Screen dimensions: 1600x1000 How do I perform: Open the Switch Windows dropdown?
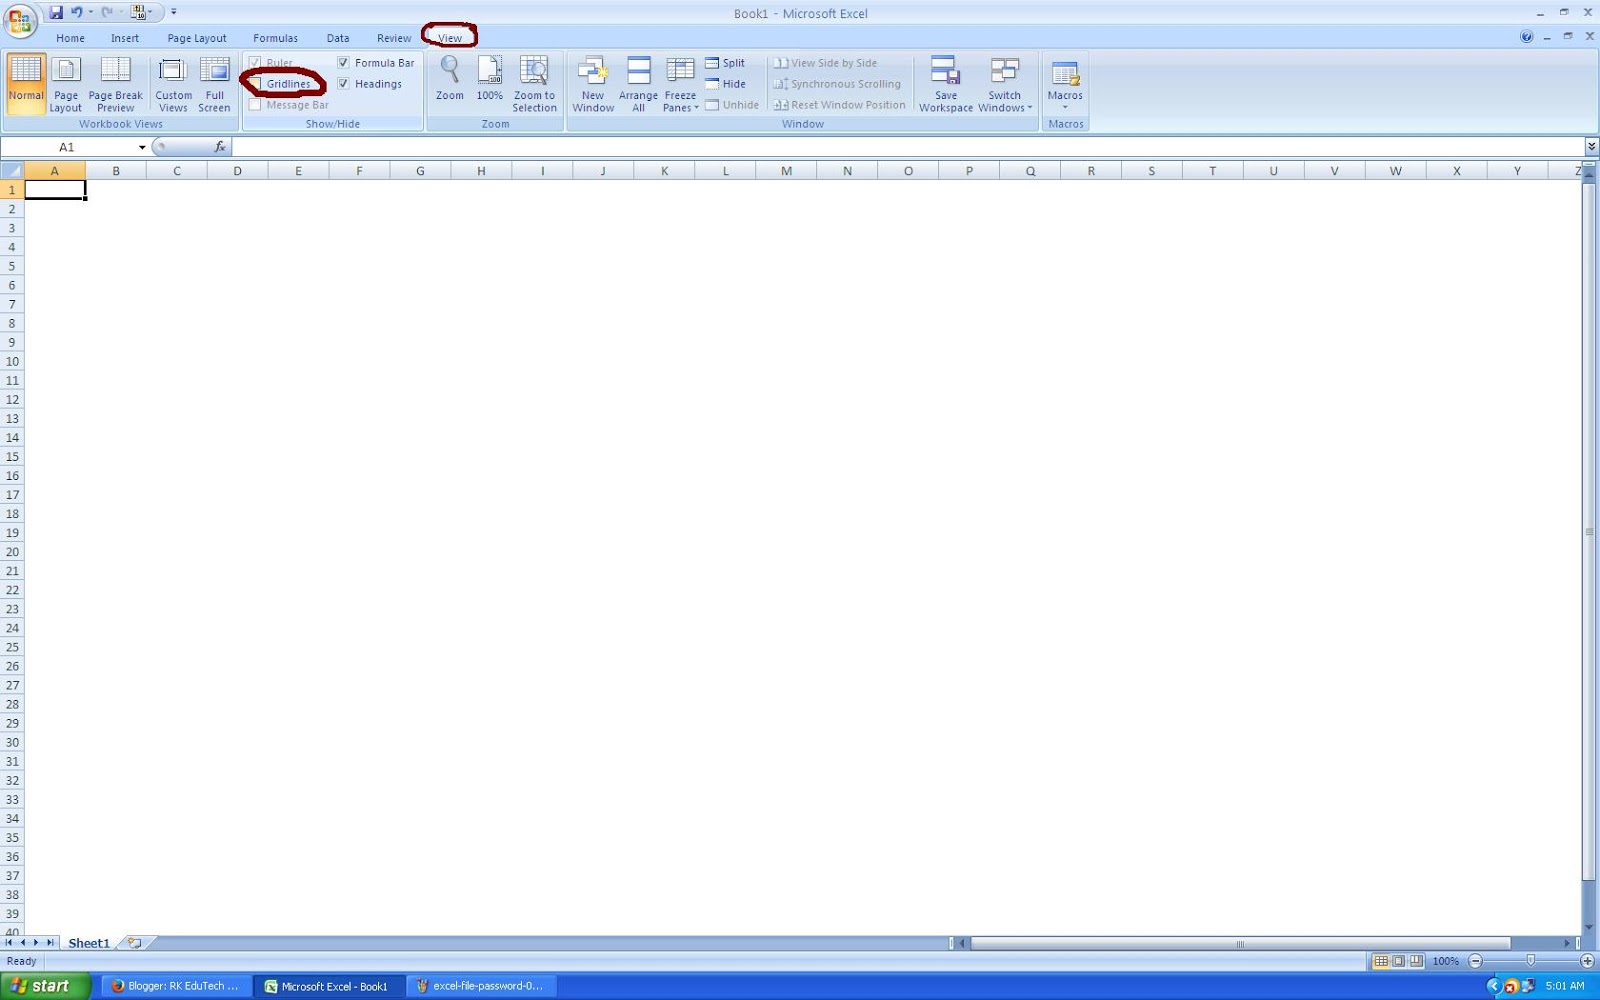(1004, 84)
